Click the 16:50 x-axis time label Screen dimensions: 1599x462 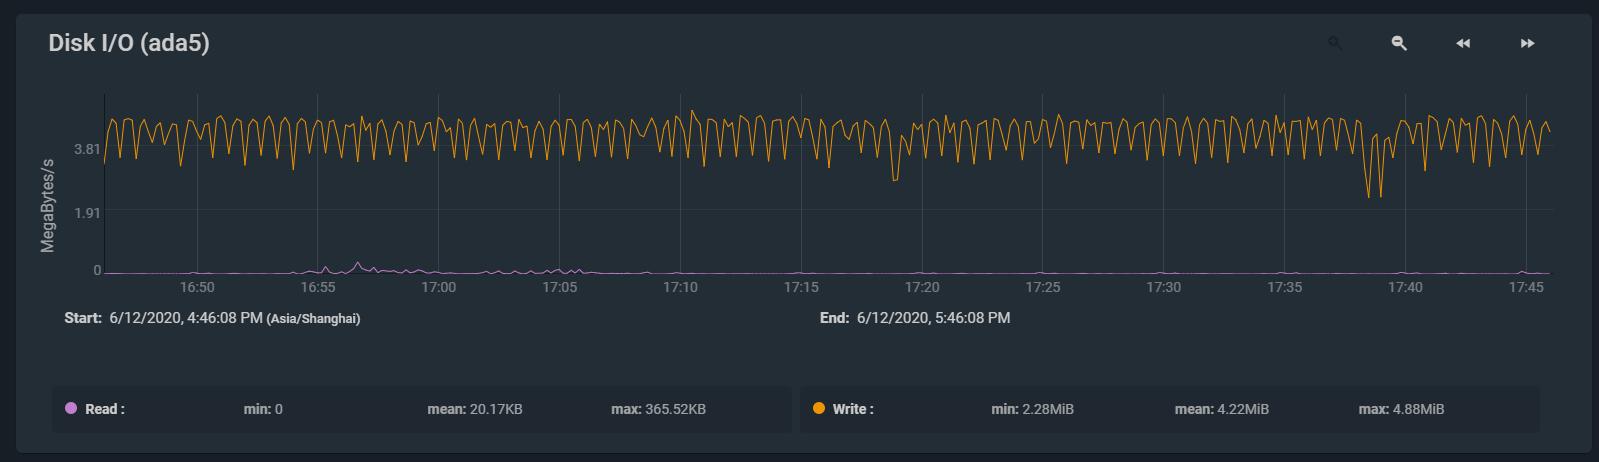coord(197,287)
